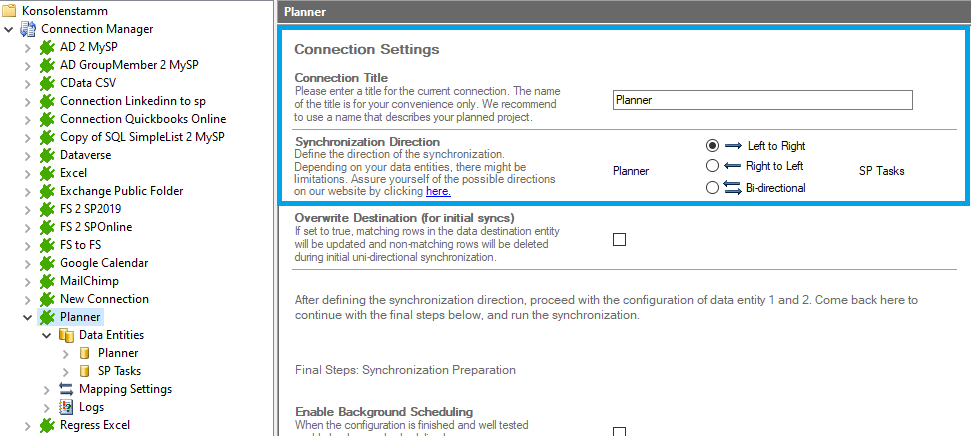Click the Data Entities folder icon
Screen dimensions: 971x436
pyautogui.click(x=66, y=335)
